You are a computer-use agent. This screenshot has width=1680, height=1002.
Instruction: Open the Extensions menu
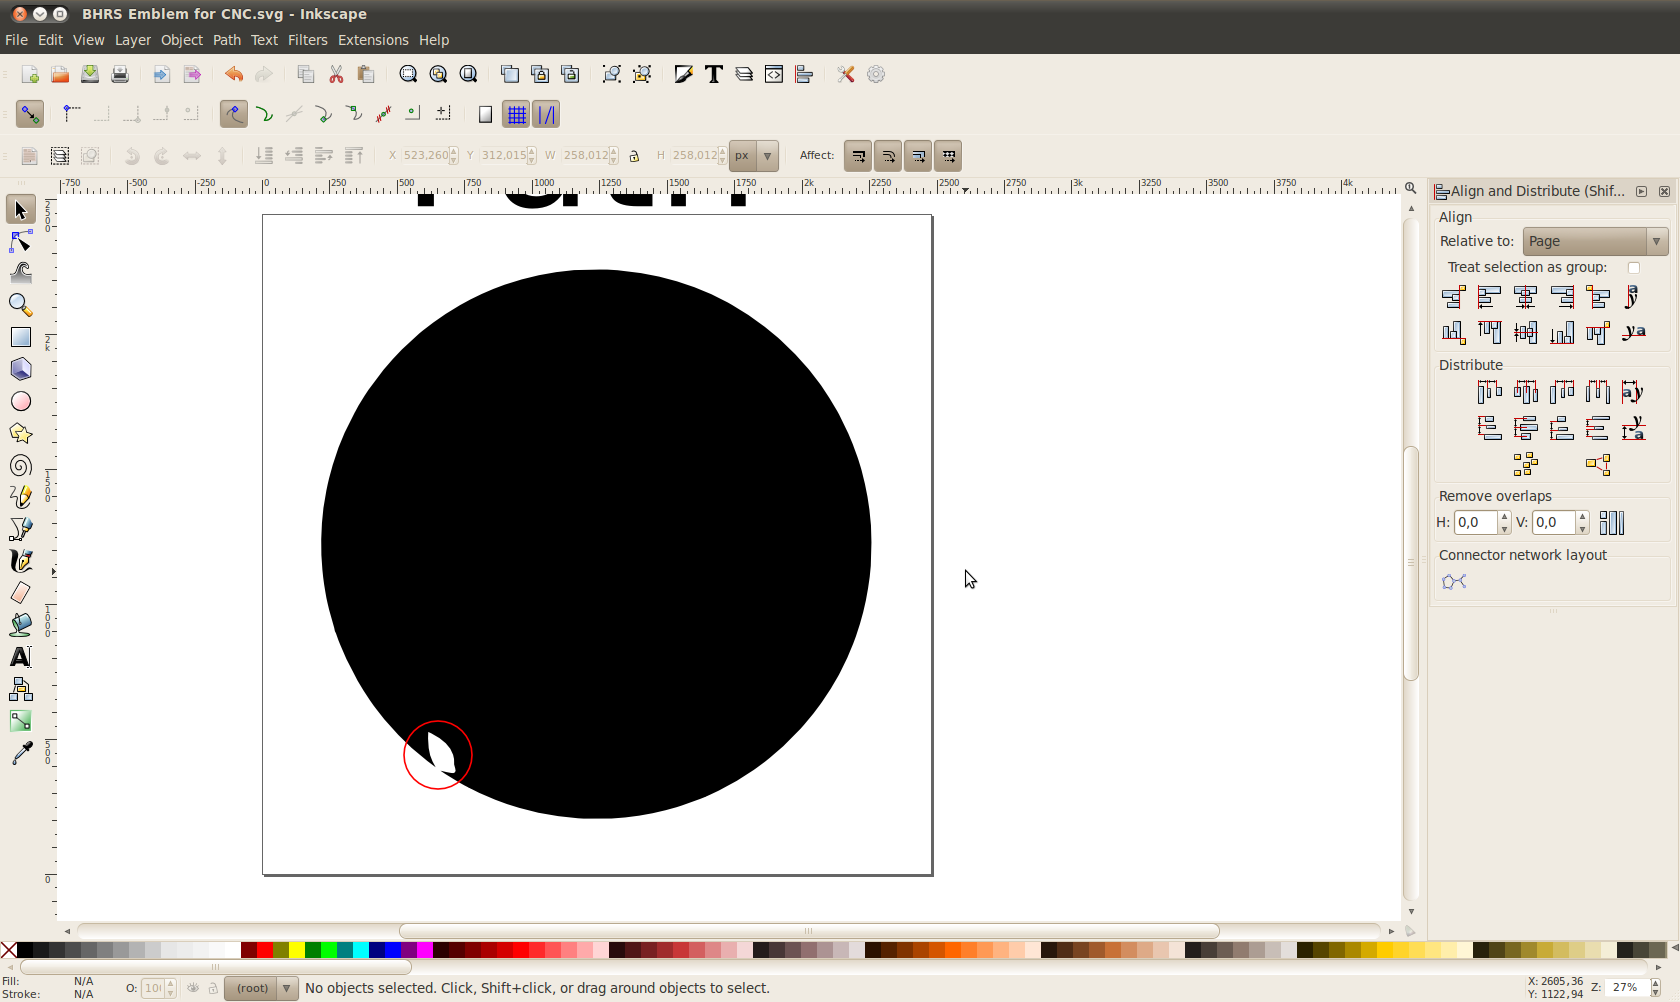[x=373, y=40]
